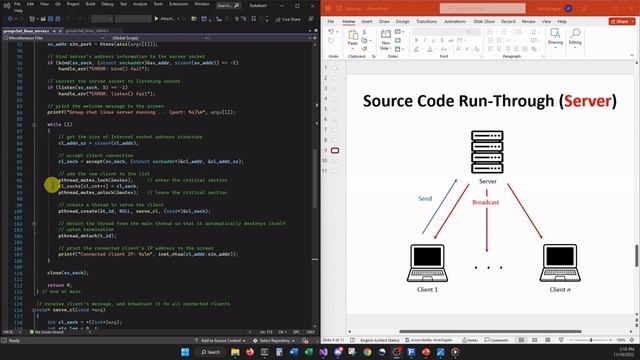This screenshot has height=360, width=640.
Task: Open Google Chrome from taskbar
Action: click(x=367, y=352)
